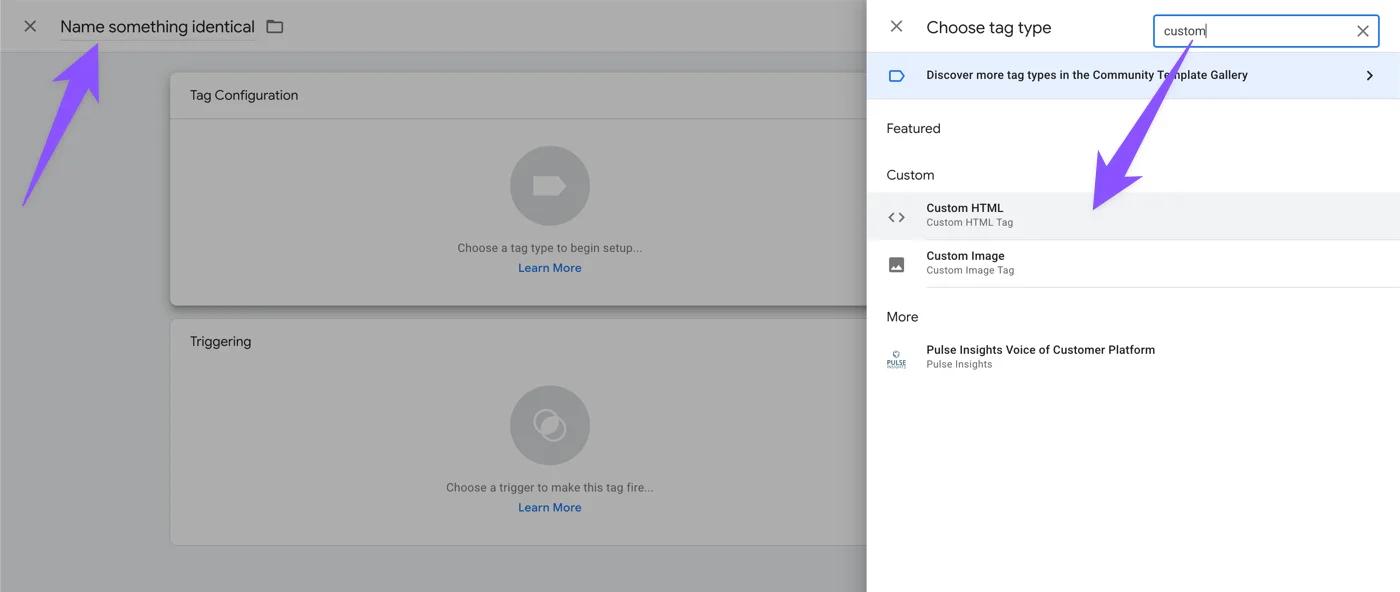Select the Custom Image tag type
The height and width of the screenshot is (592, 1400).
pos(1133,263)
